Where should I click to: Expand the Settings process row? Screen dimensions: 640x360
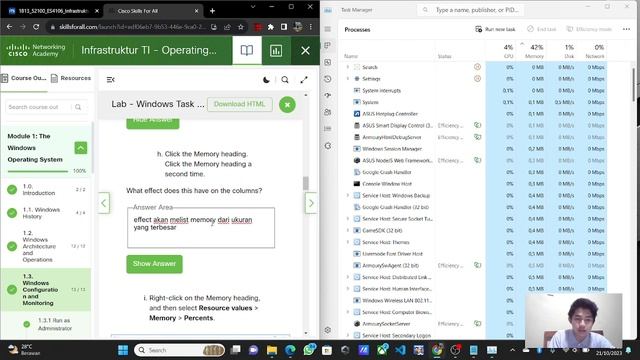point(348,78)
